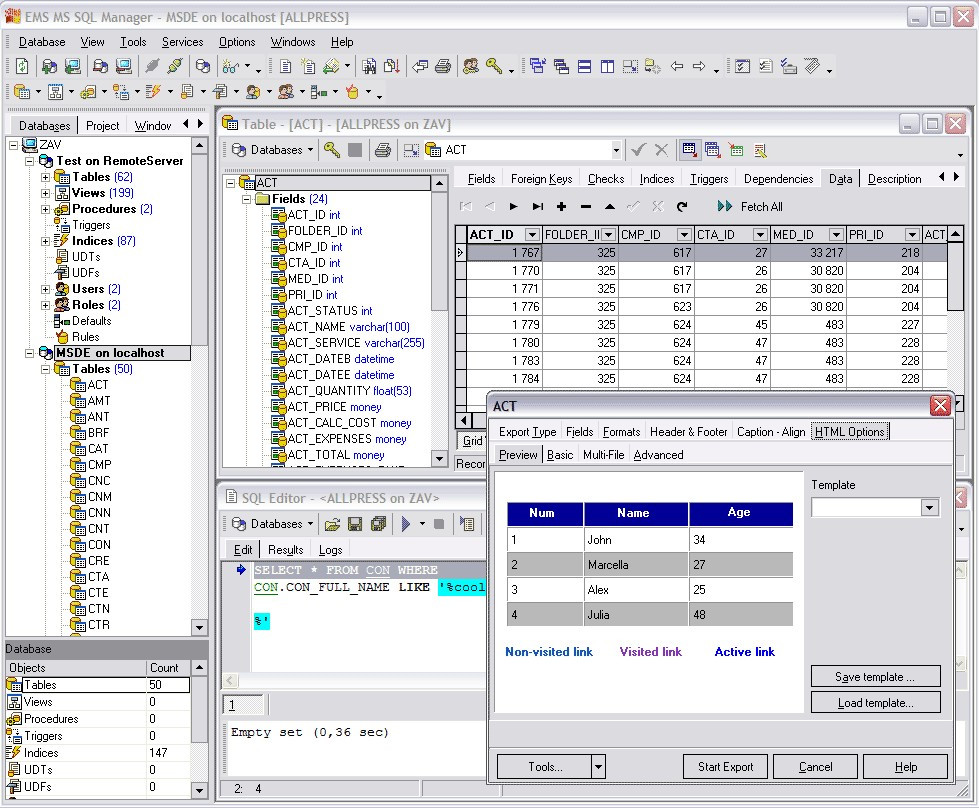Viewport: 979px width, 808px height.
Task: Click the Load template button
Action: click(x=875, y=703)
